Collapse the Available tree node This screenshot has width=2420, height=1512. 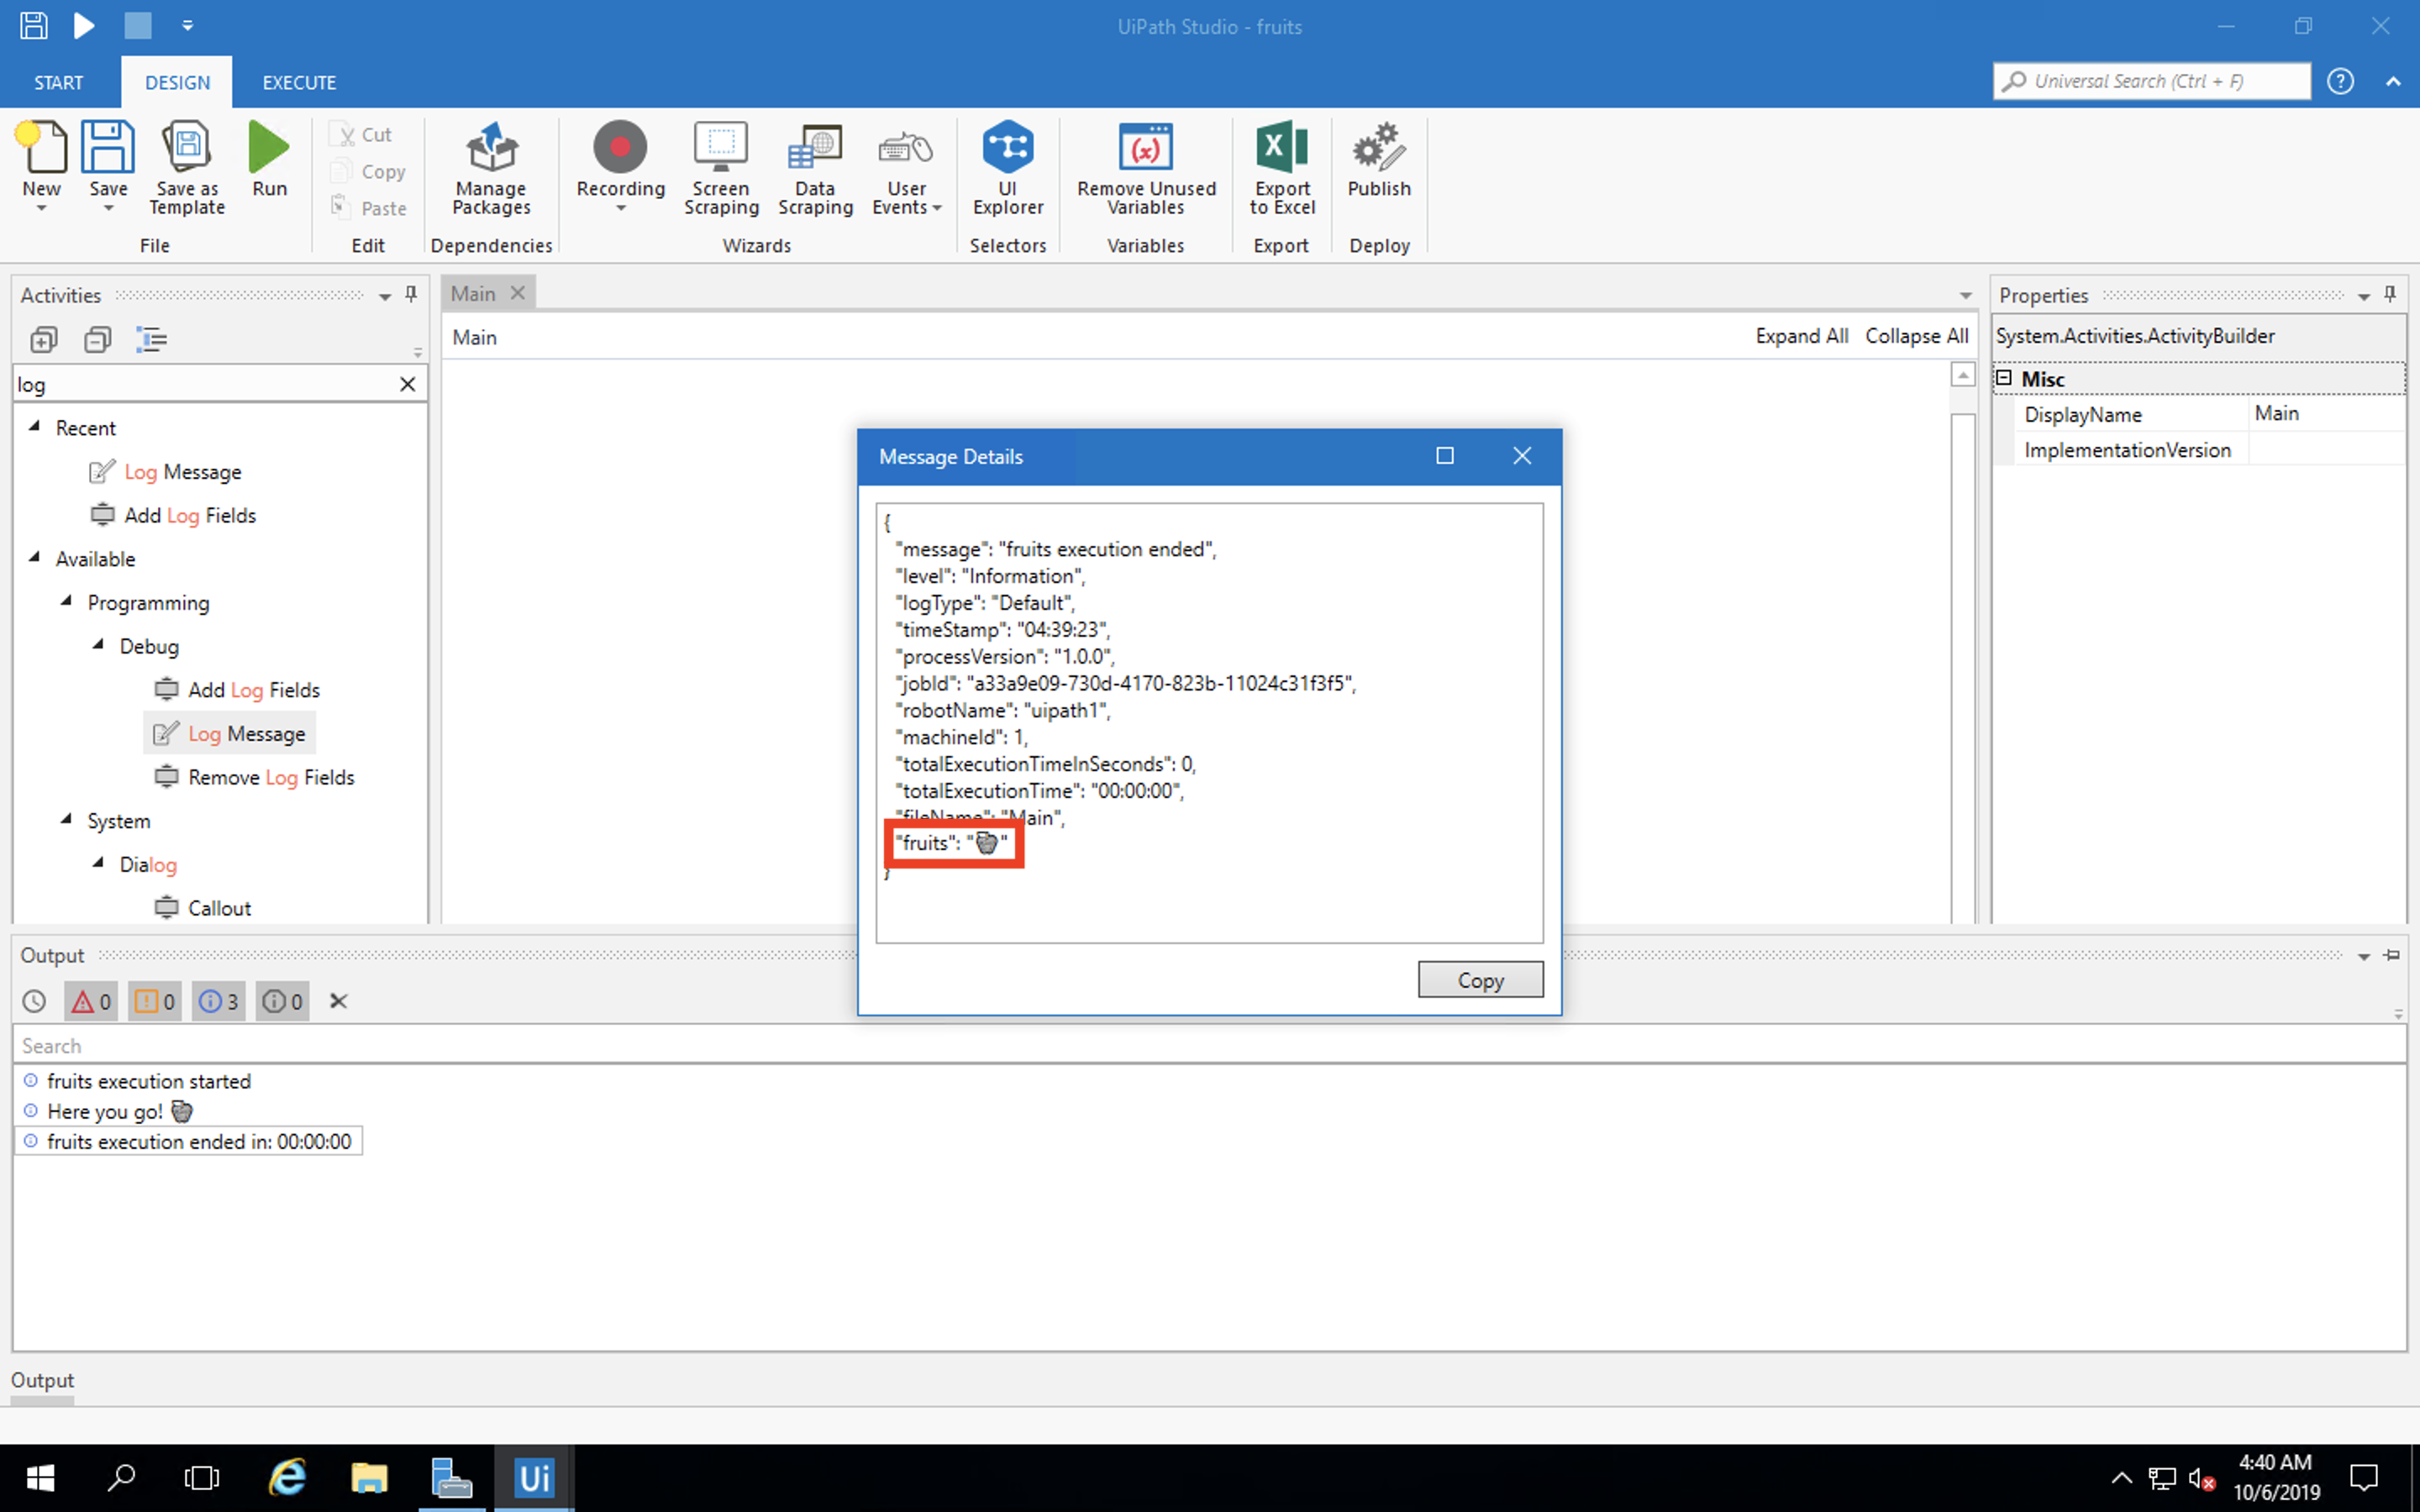(x=35, y=558)
